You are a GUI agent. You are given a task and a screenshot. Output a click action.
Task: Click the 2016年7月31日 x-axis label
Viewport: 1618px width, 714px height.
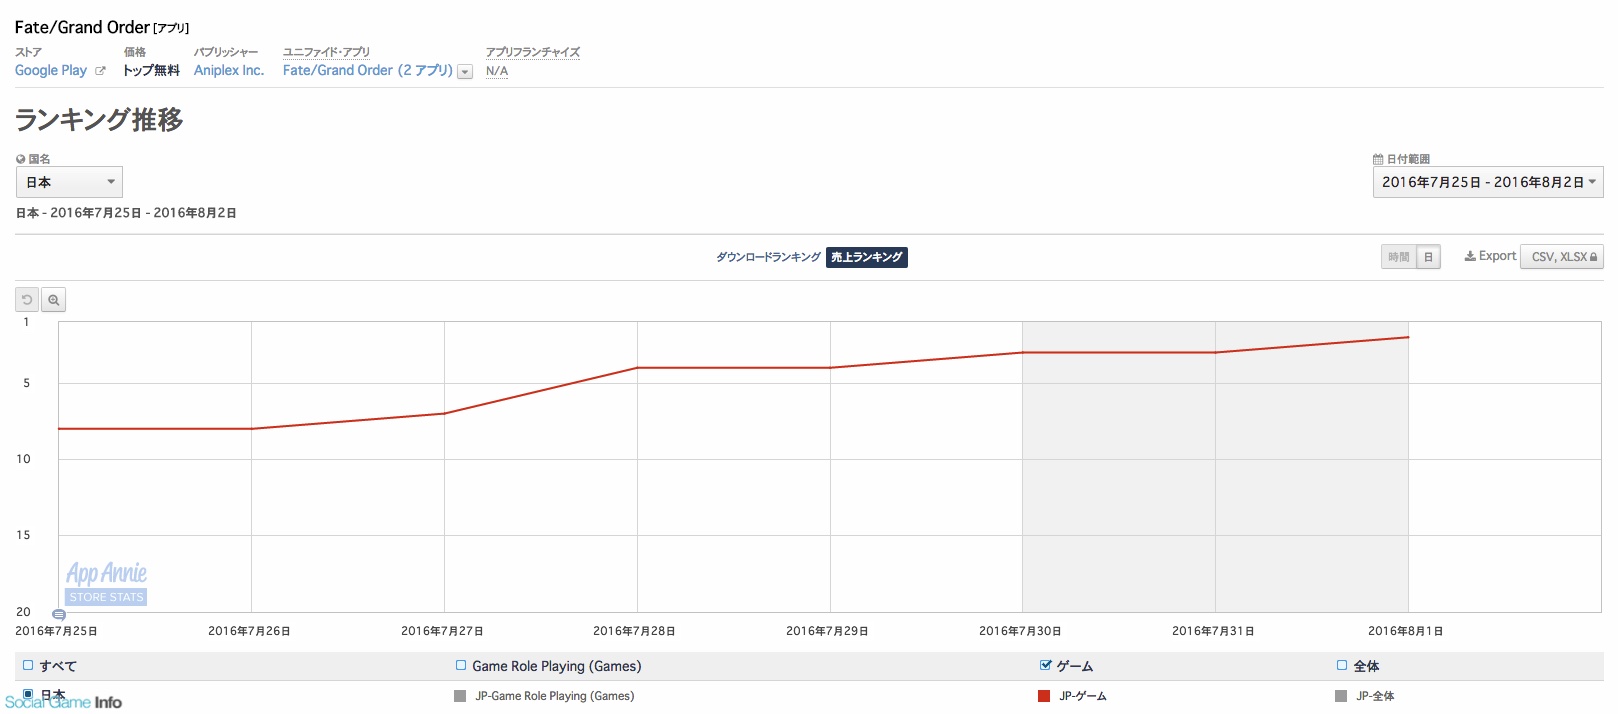(1213, 631)
